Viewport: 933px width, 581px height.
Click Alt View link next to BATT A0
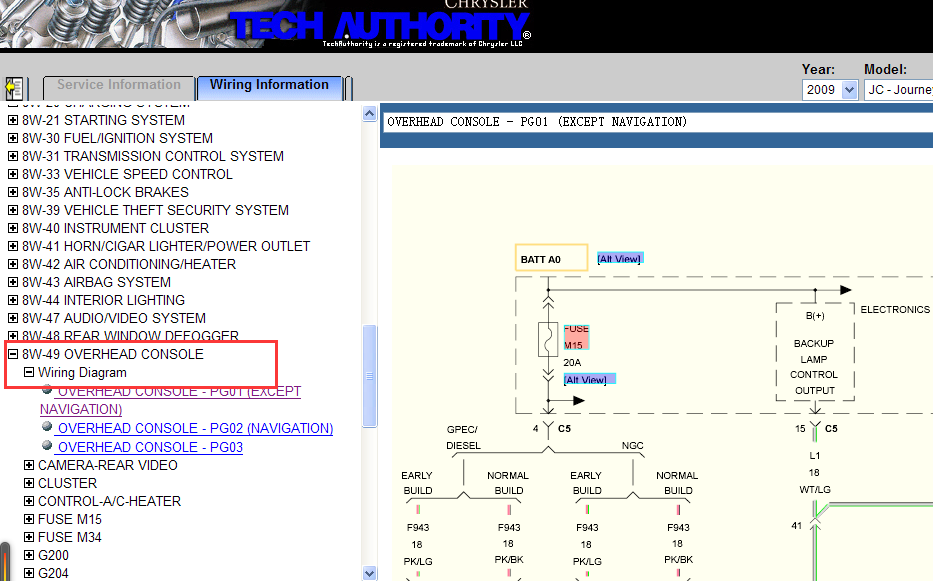coord(619,258)
